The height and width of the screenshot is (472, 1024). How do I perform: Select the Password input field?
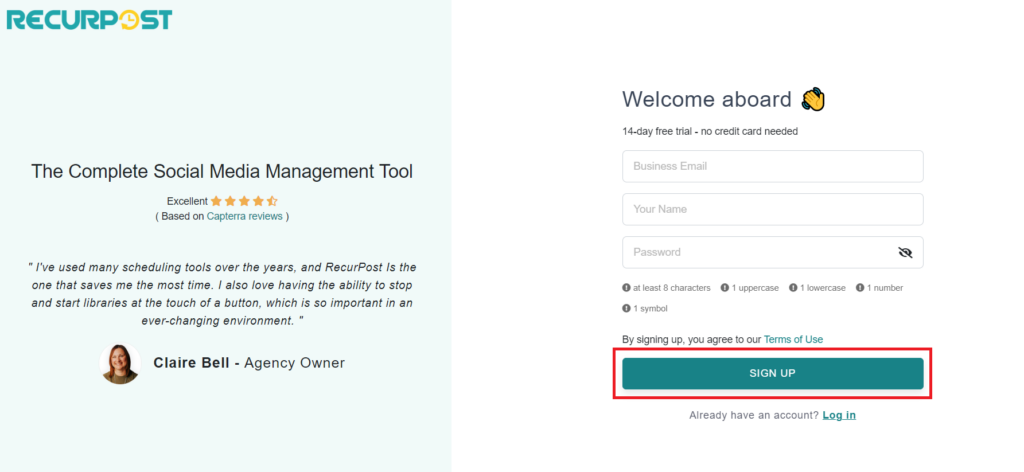click(773, 253)
